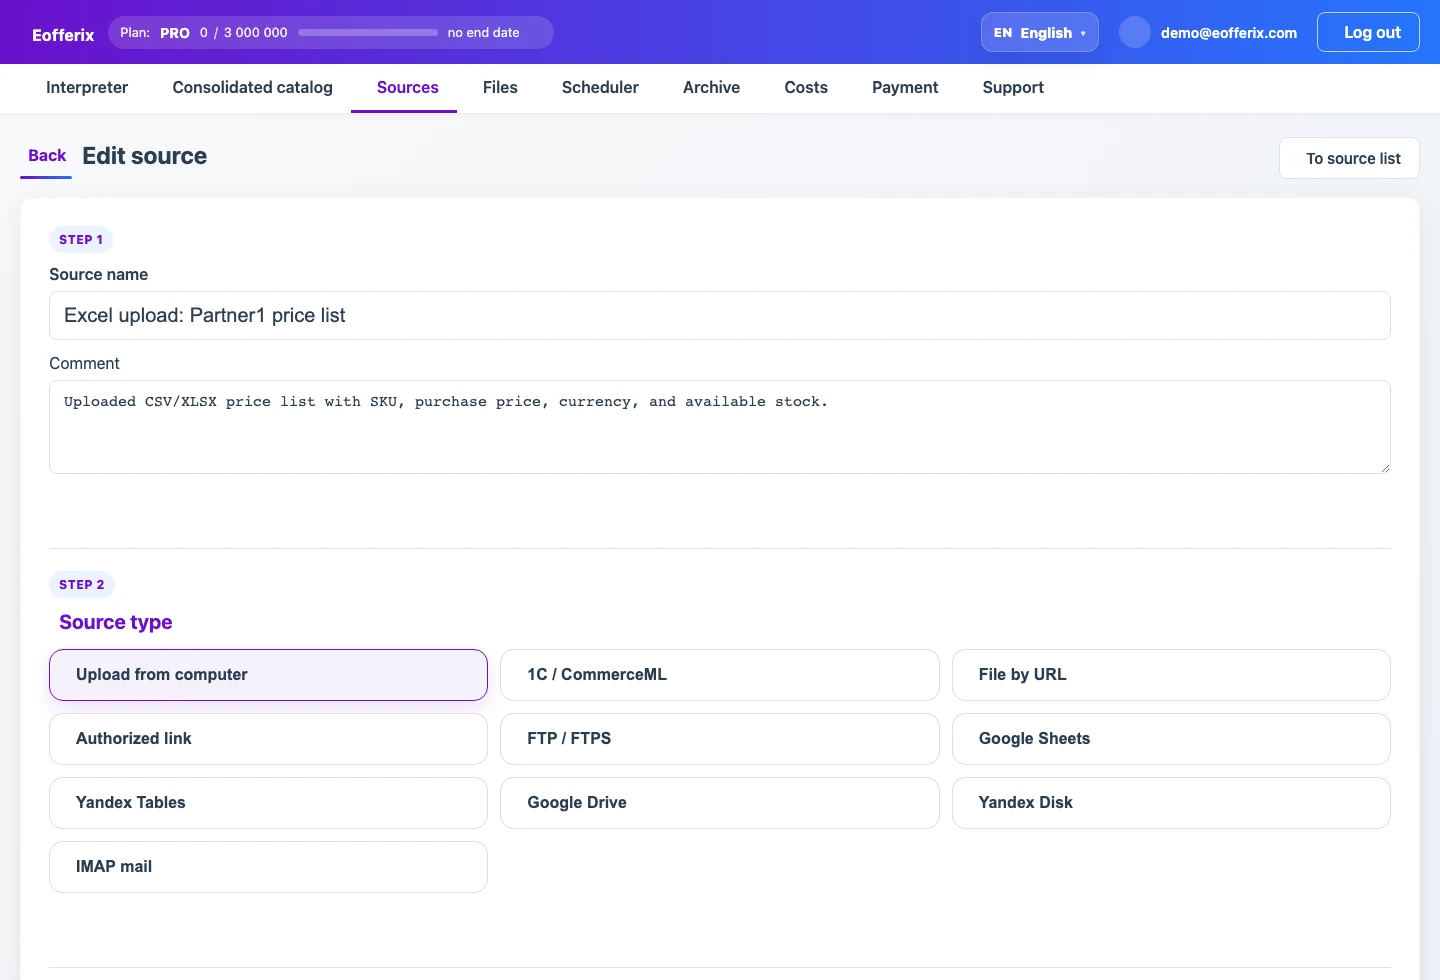Select Authorized link source type
Viewport: 1440px width, 980px height.
pyautogui.click(x=268, y=739)
